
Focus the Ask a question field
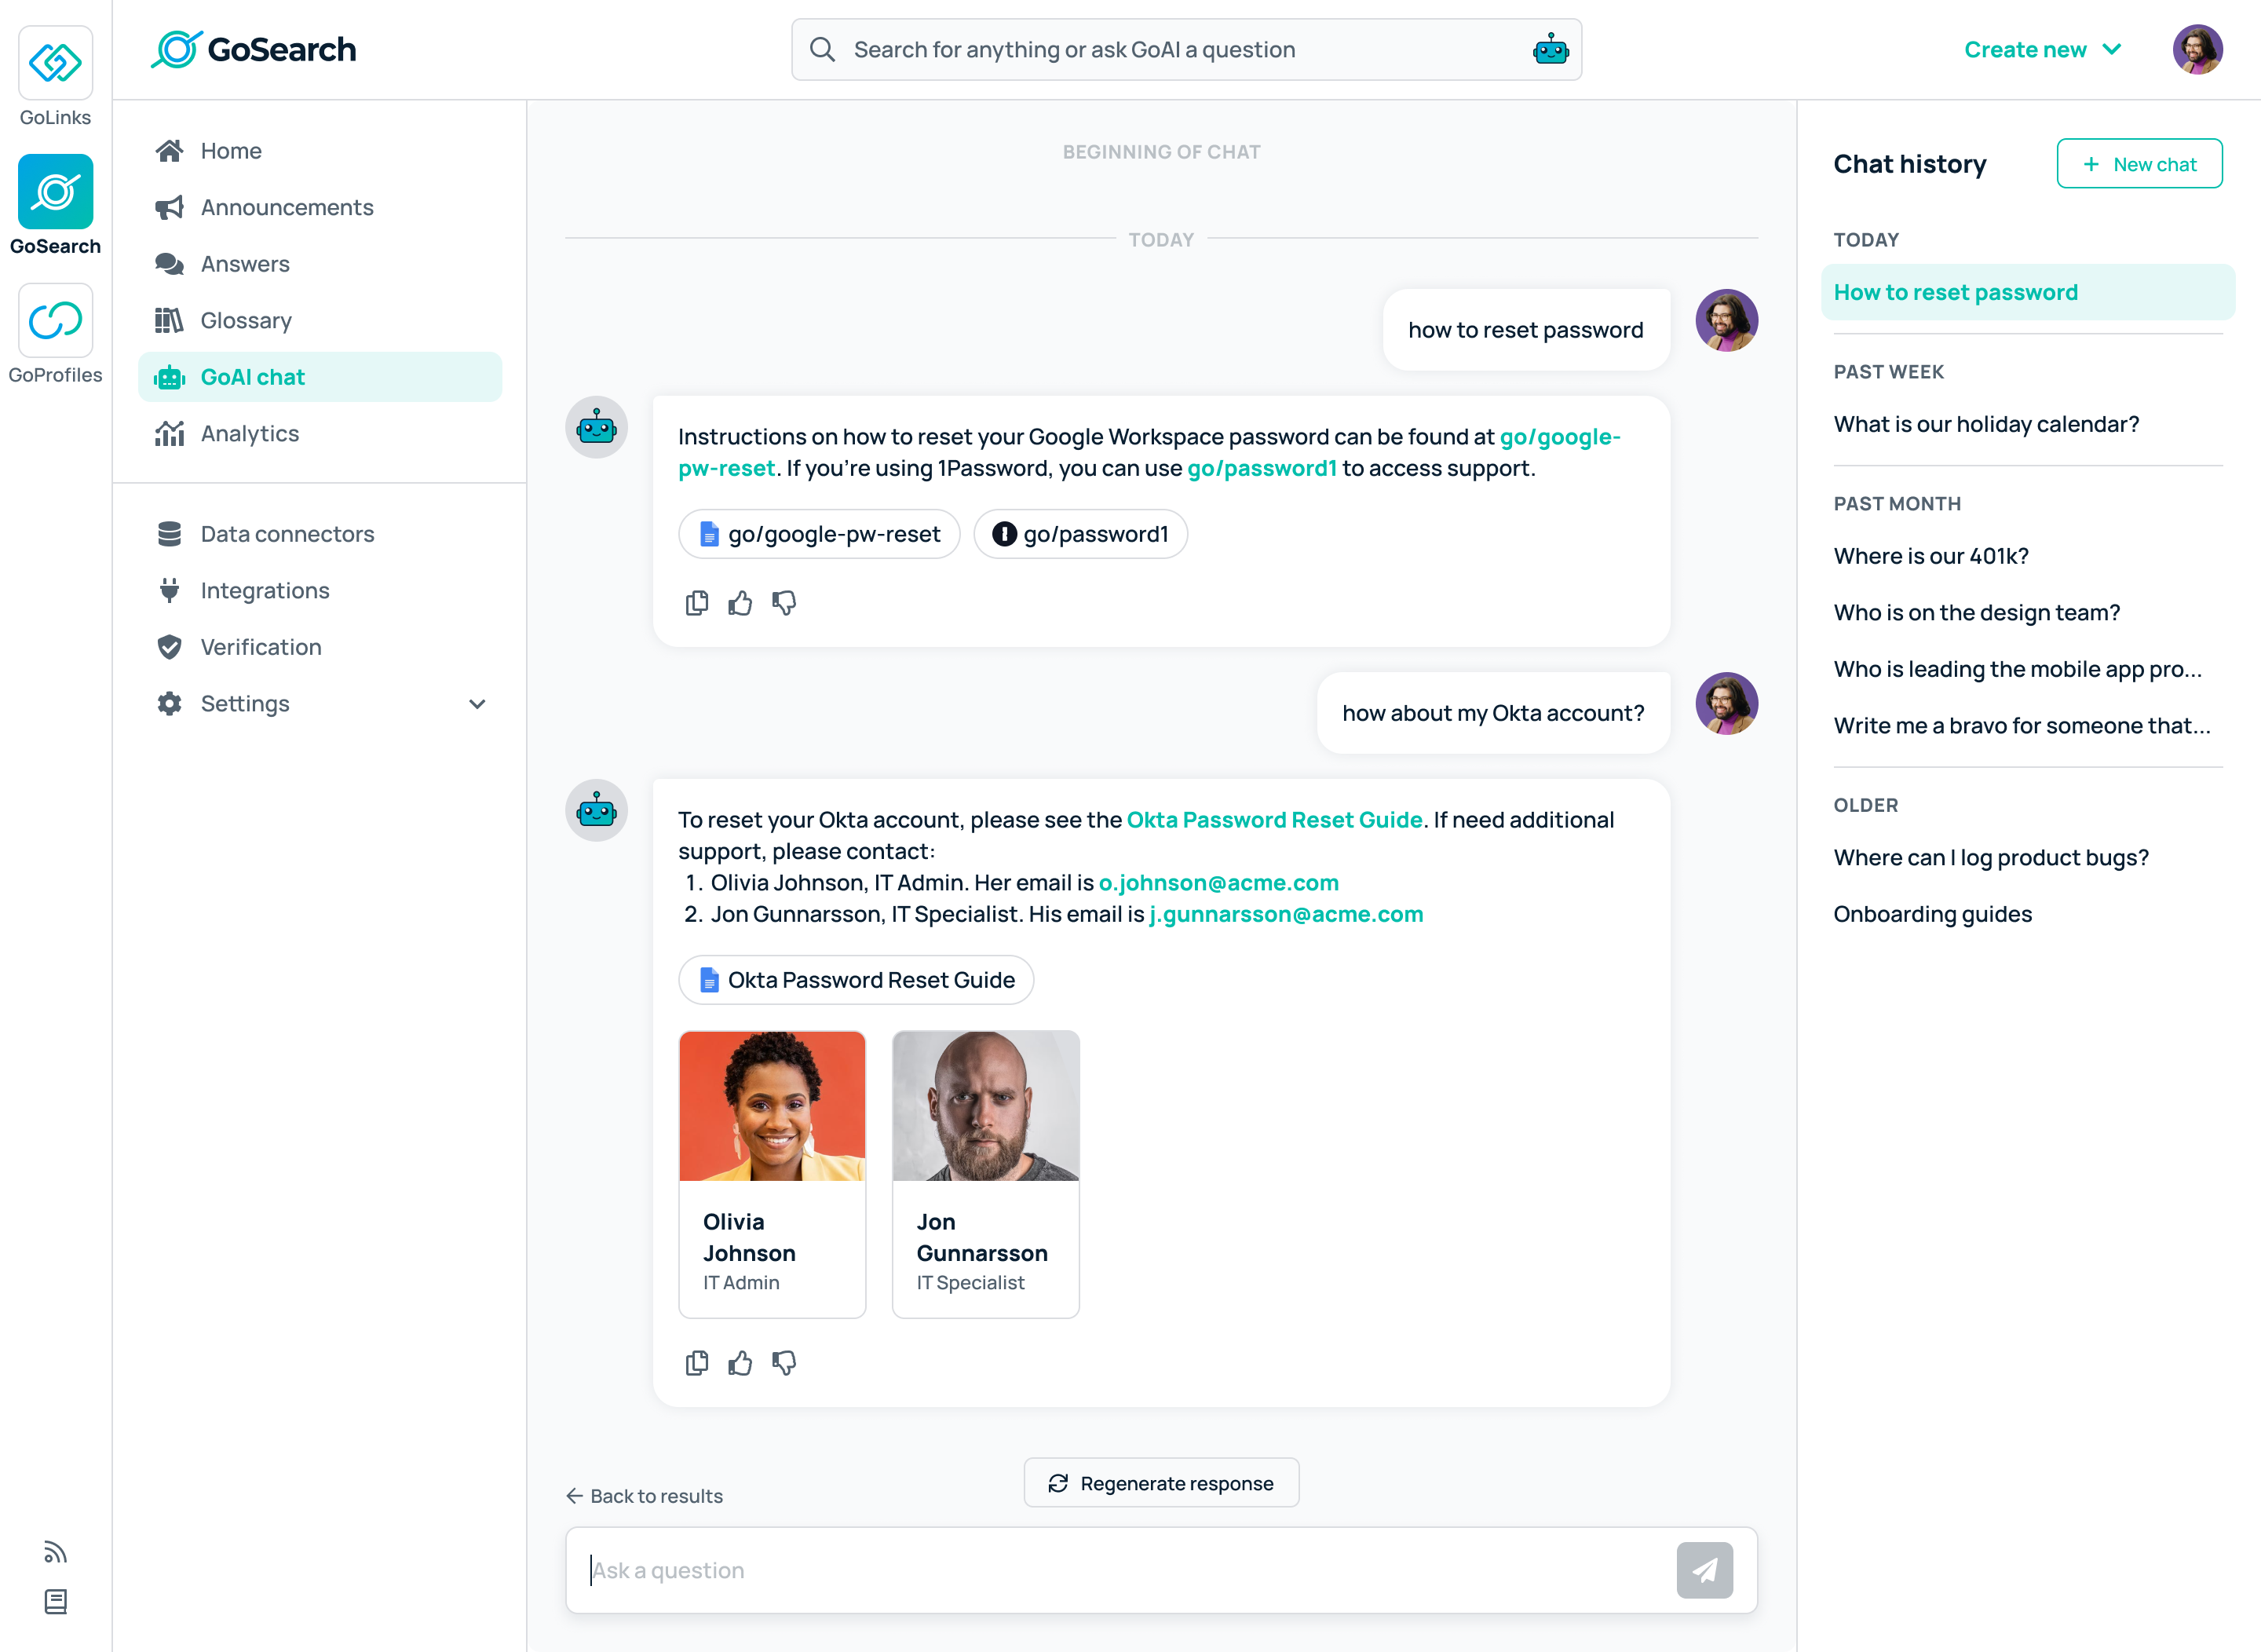click(x=1120, y=1570)
